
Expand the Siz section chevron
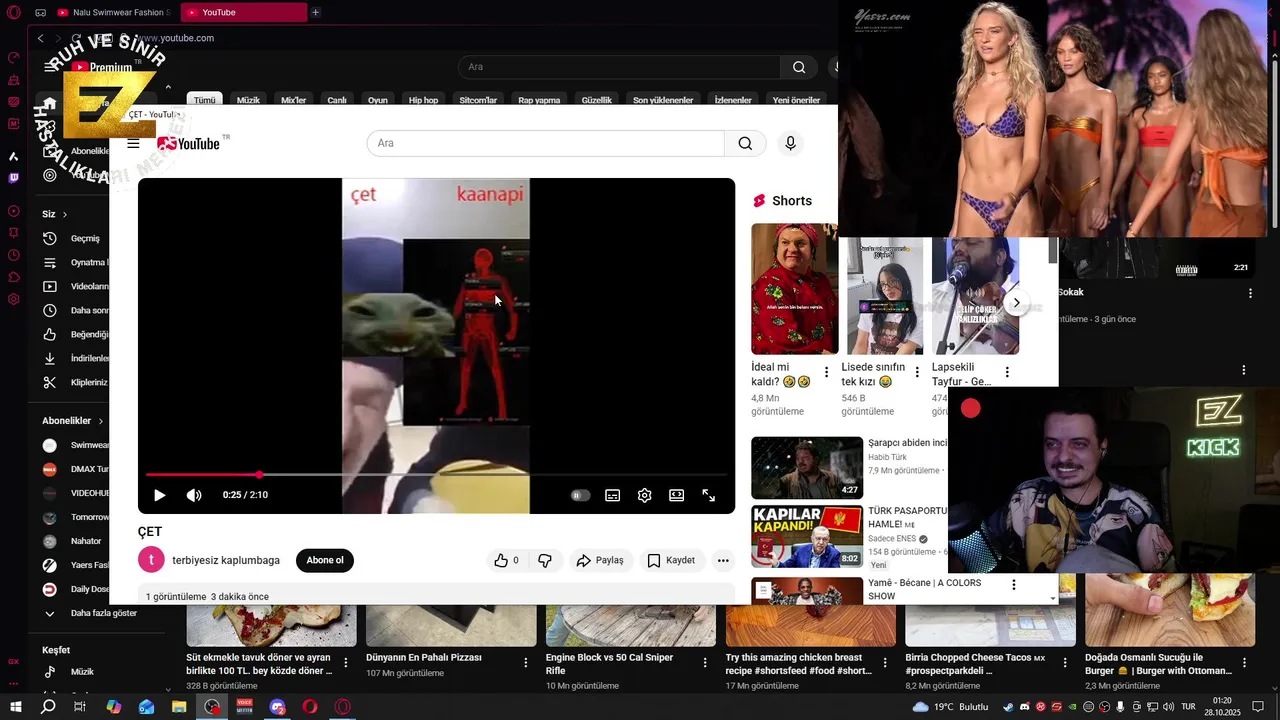tap(65, 214)
